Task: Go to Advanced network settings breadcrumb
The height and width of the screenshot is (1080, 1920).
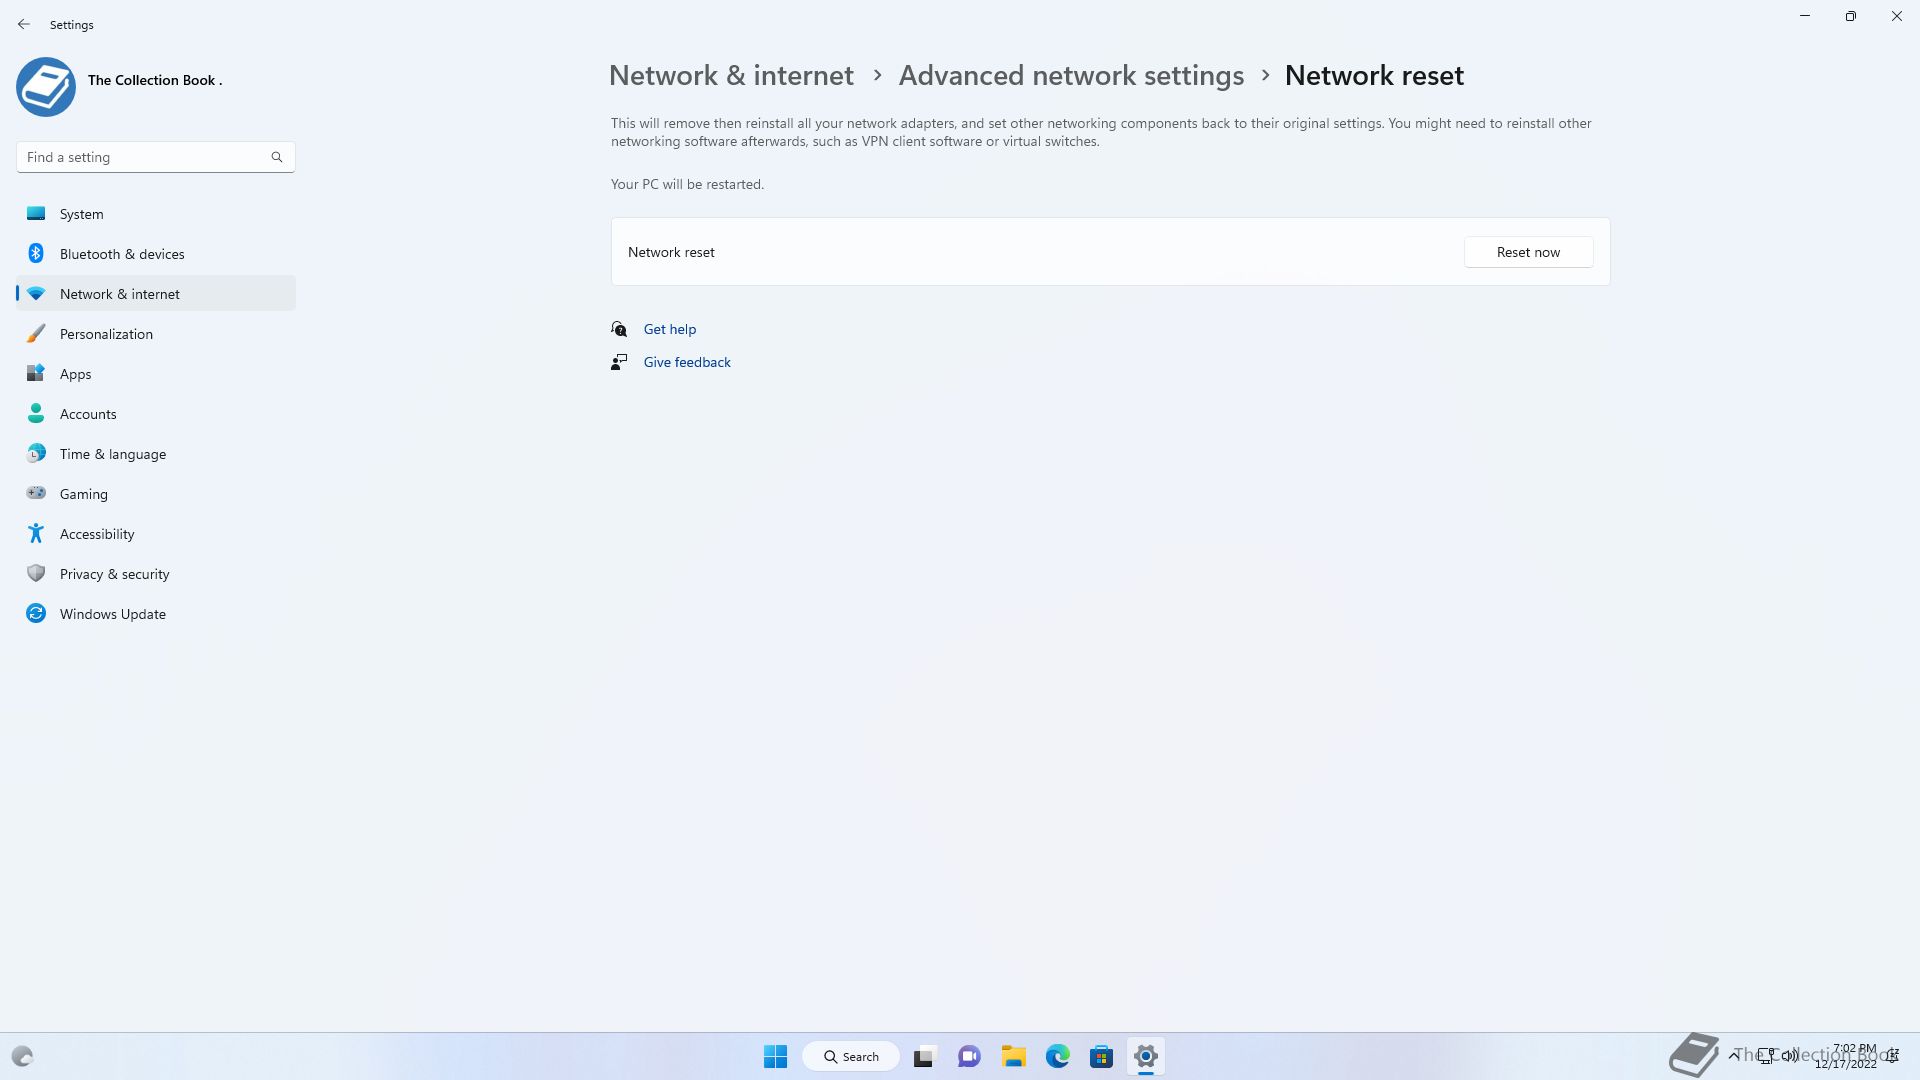Action: pyautogui.click(x=1071, y=75)
